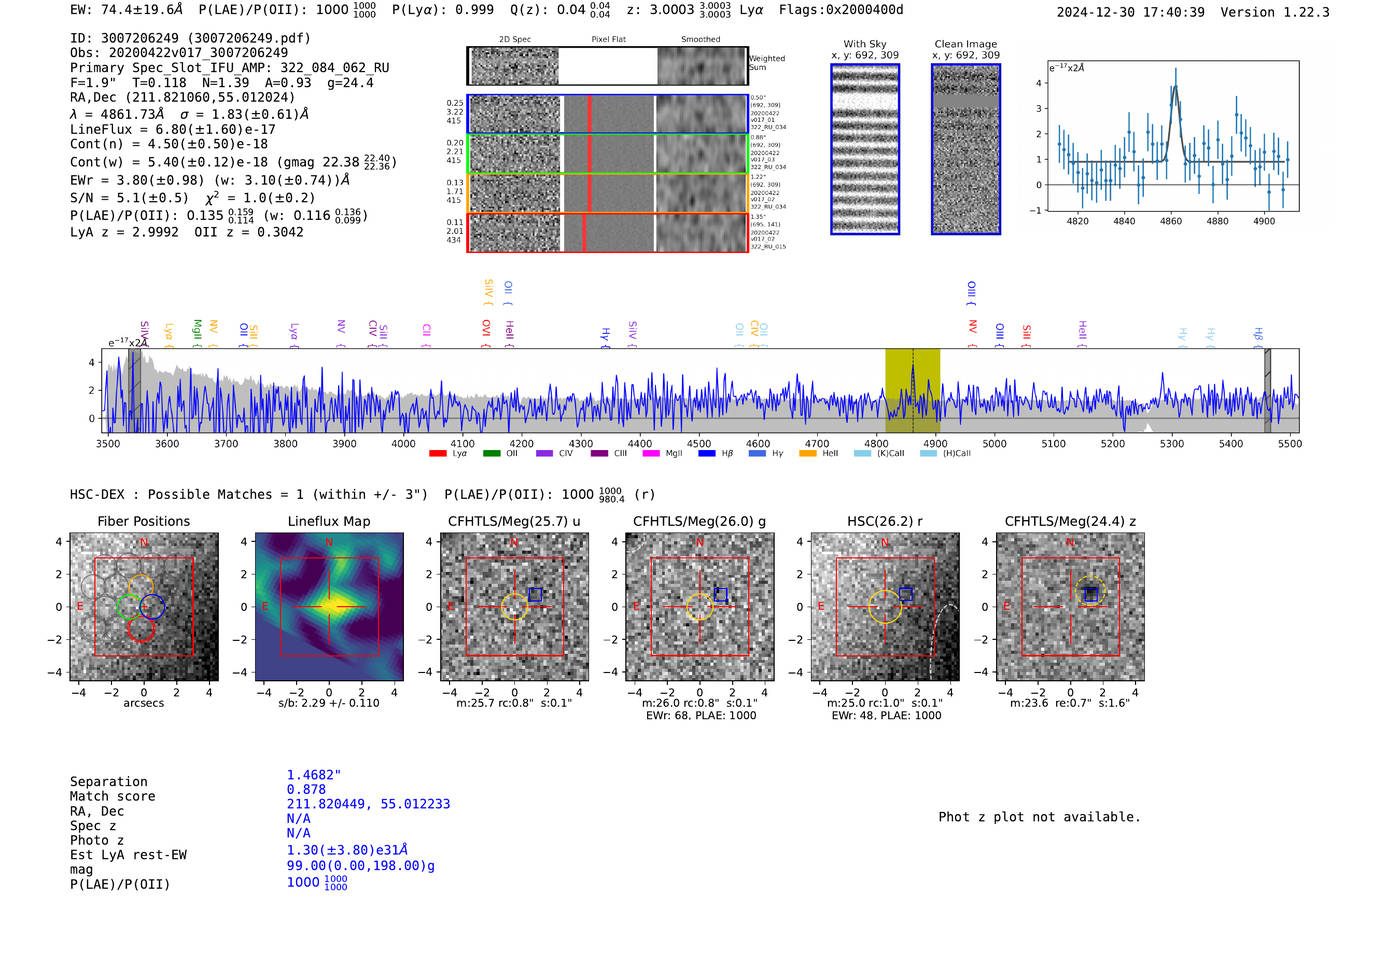The height and width of the screenshot is (953, 1400).
Task: Click the MgII magenta legend swatch
Action: [x=651, y=454]
